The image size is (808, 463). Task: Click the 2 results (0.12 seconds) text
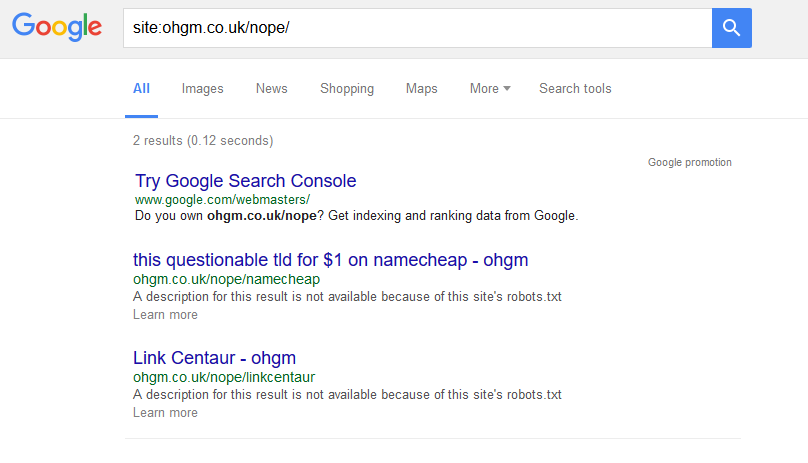tap(203, 141)
